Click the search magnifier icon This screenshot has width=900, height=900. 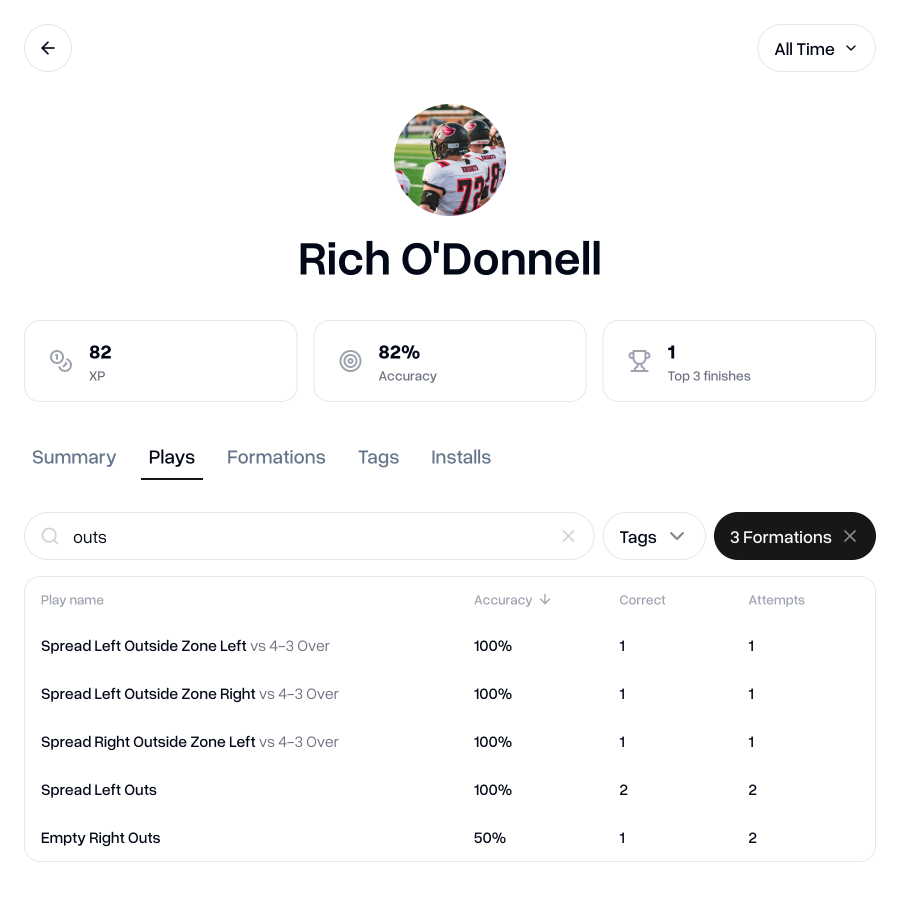coord(50,536)
